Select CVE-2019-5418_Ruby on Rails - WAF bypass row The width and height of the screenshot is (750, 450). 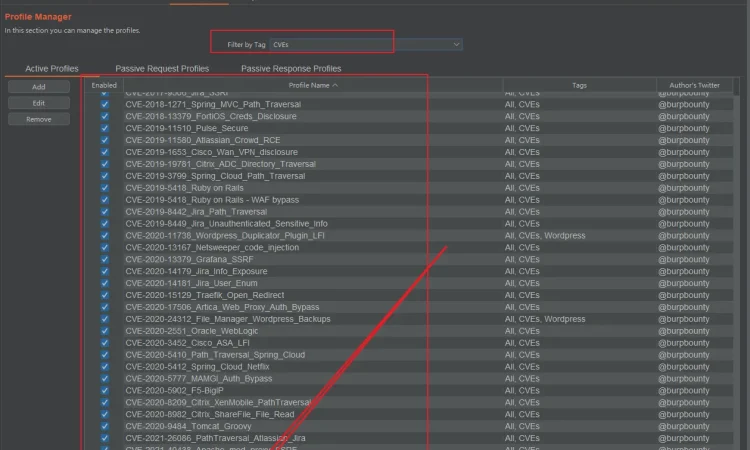[409, 200]
